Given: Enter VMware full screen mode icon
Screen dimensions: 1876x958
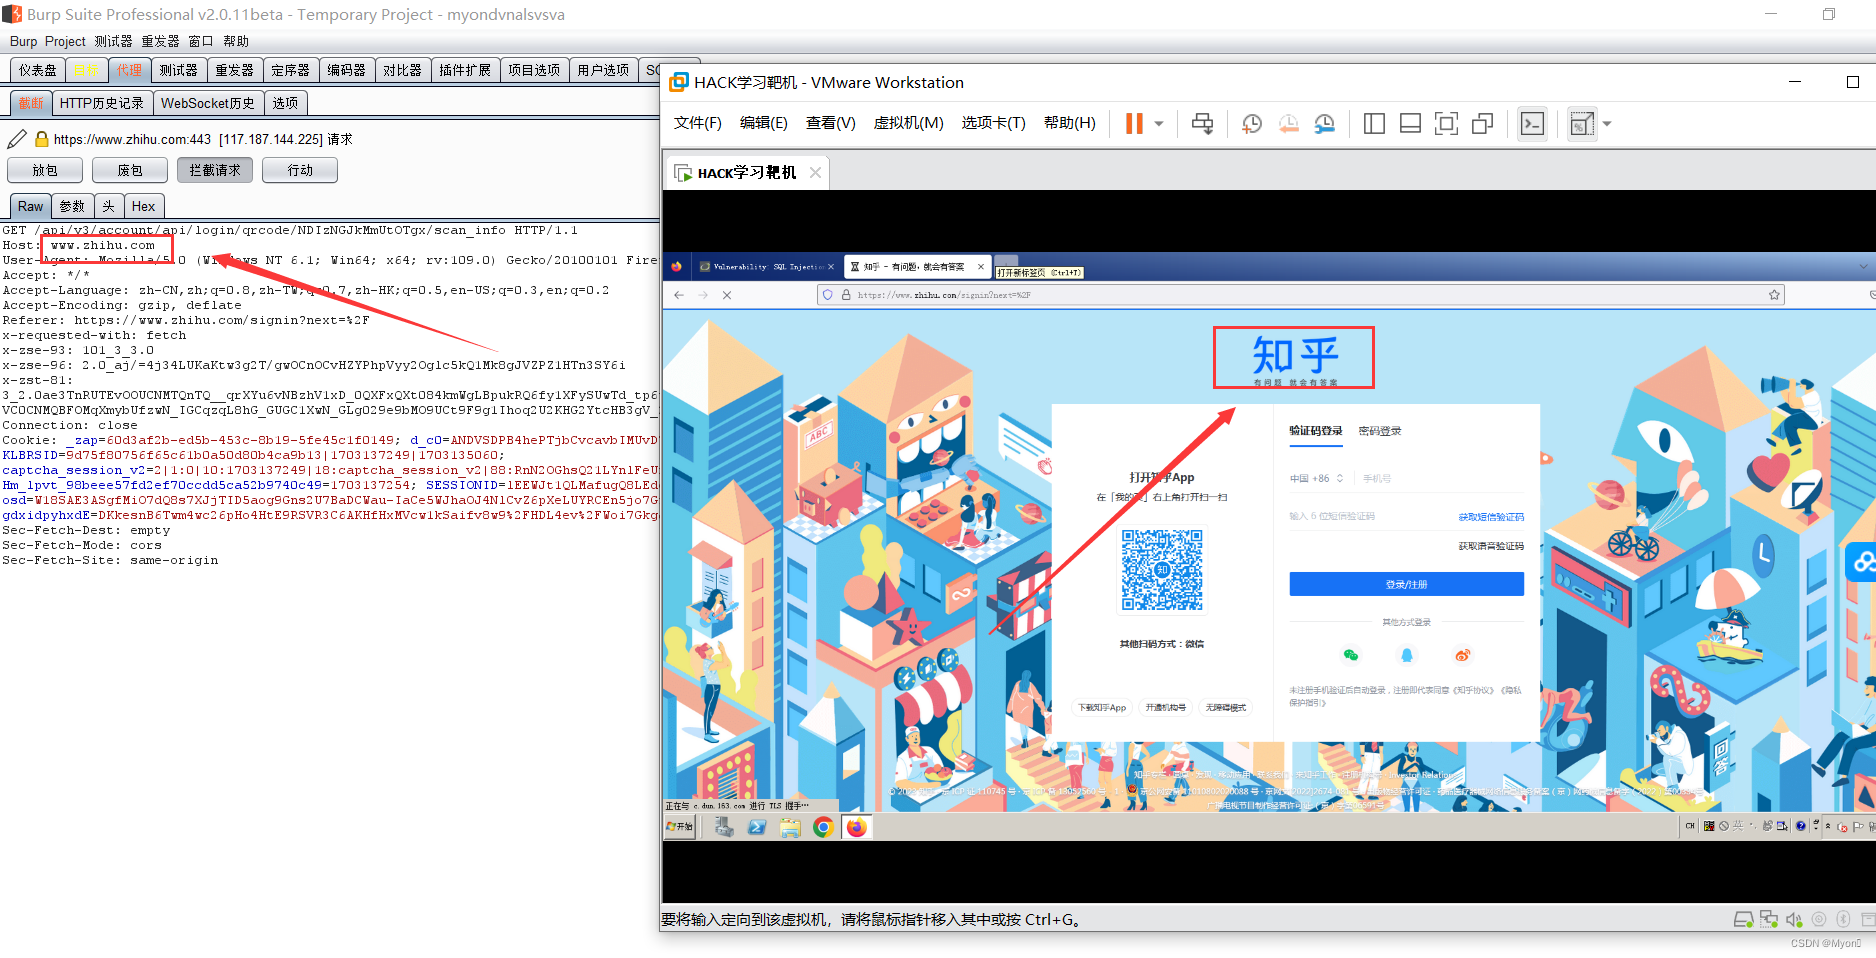Looking at the screenshot, I should (1446, 123).
